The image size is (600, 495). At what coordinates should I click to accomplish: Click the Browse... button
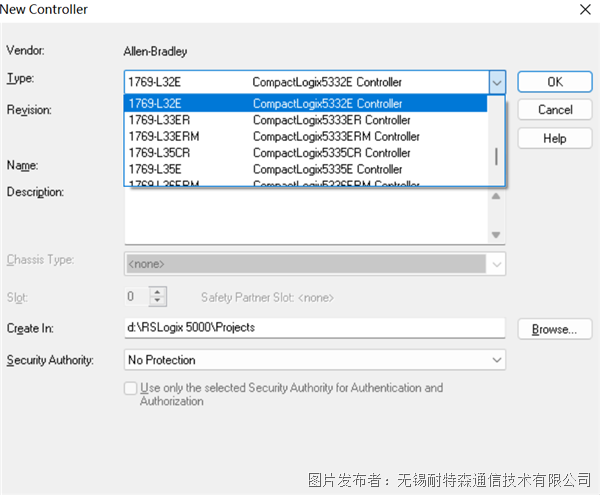554,329
